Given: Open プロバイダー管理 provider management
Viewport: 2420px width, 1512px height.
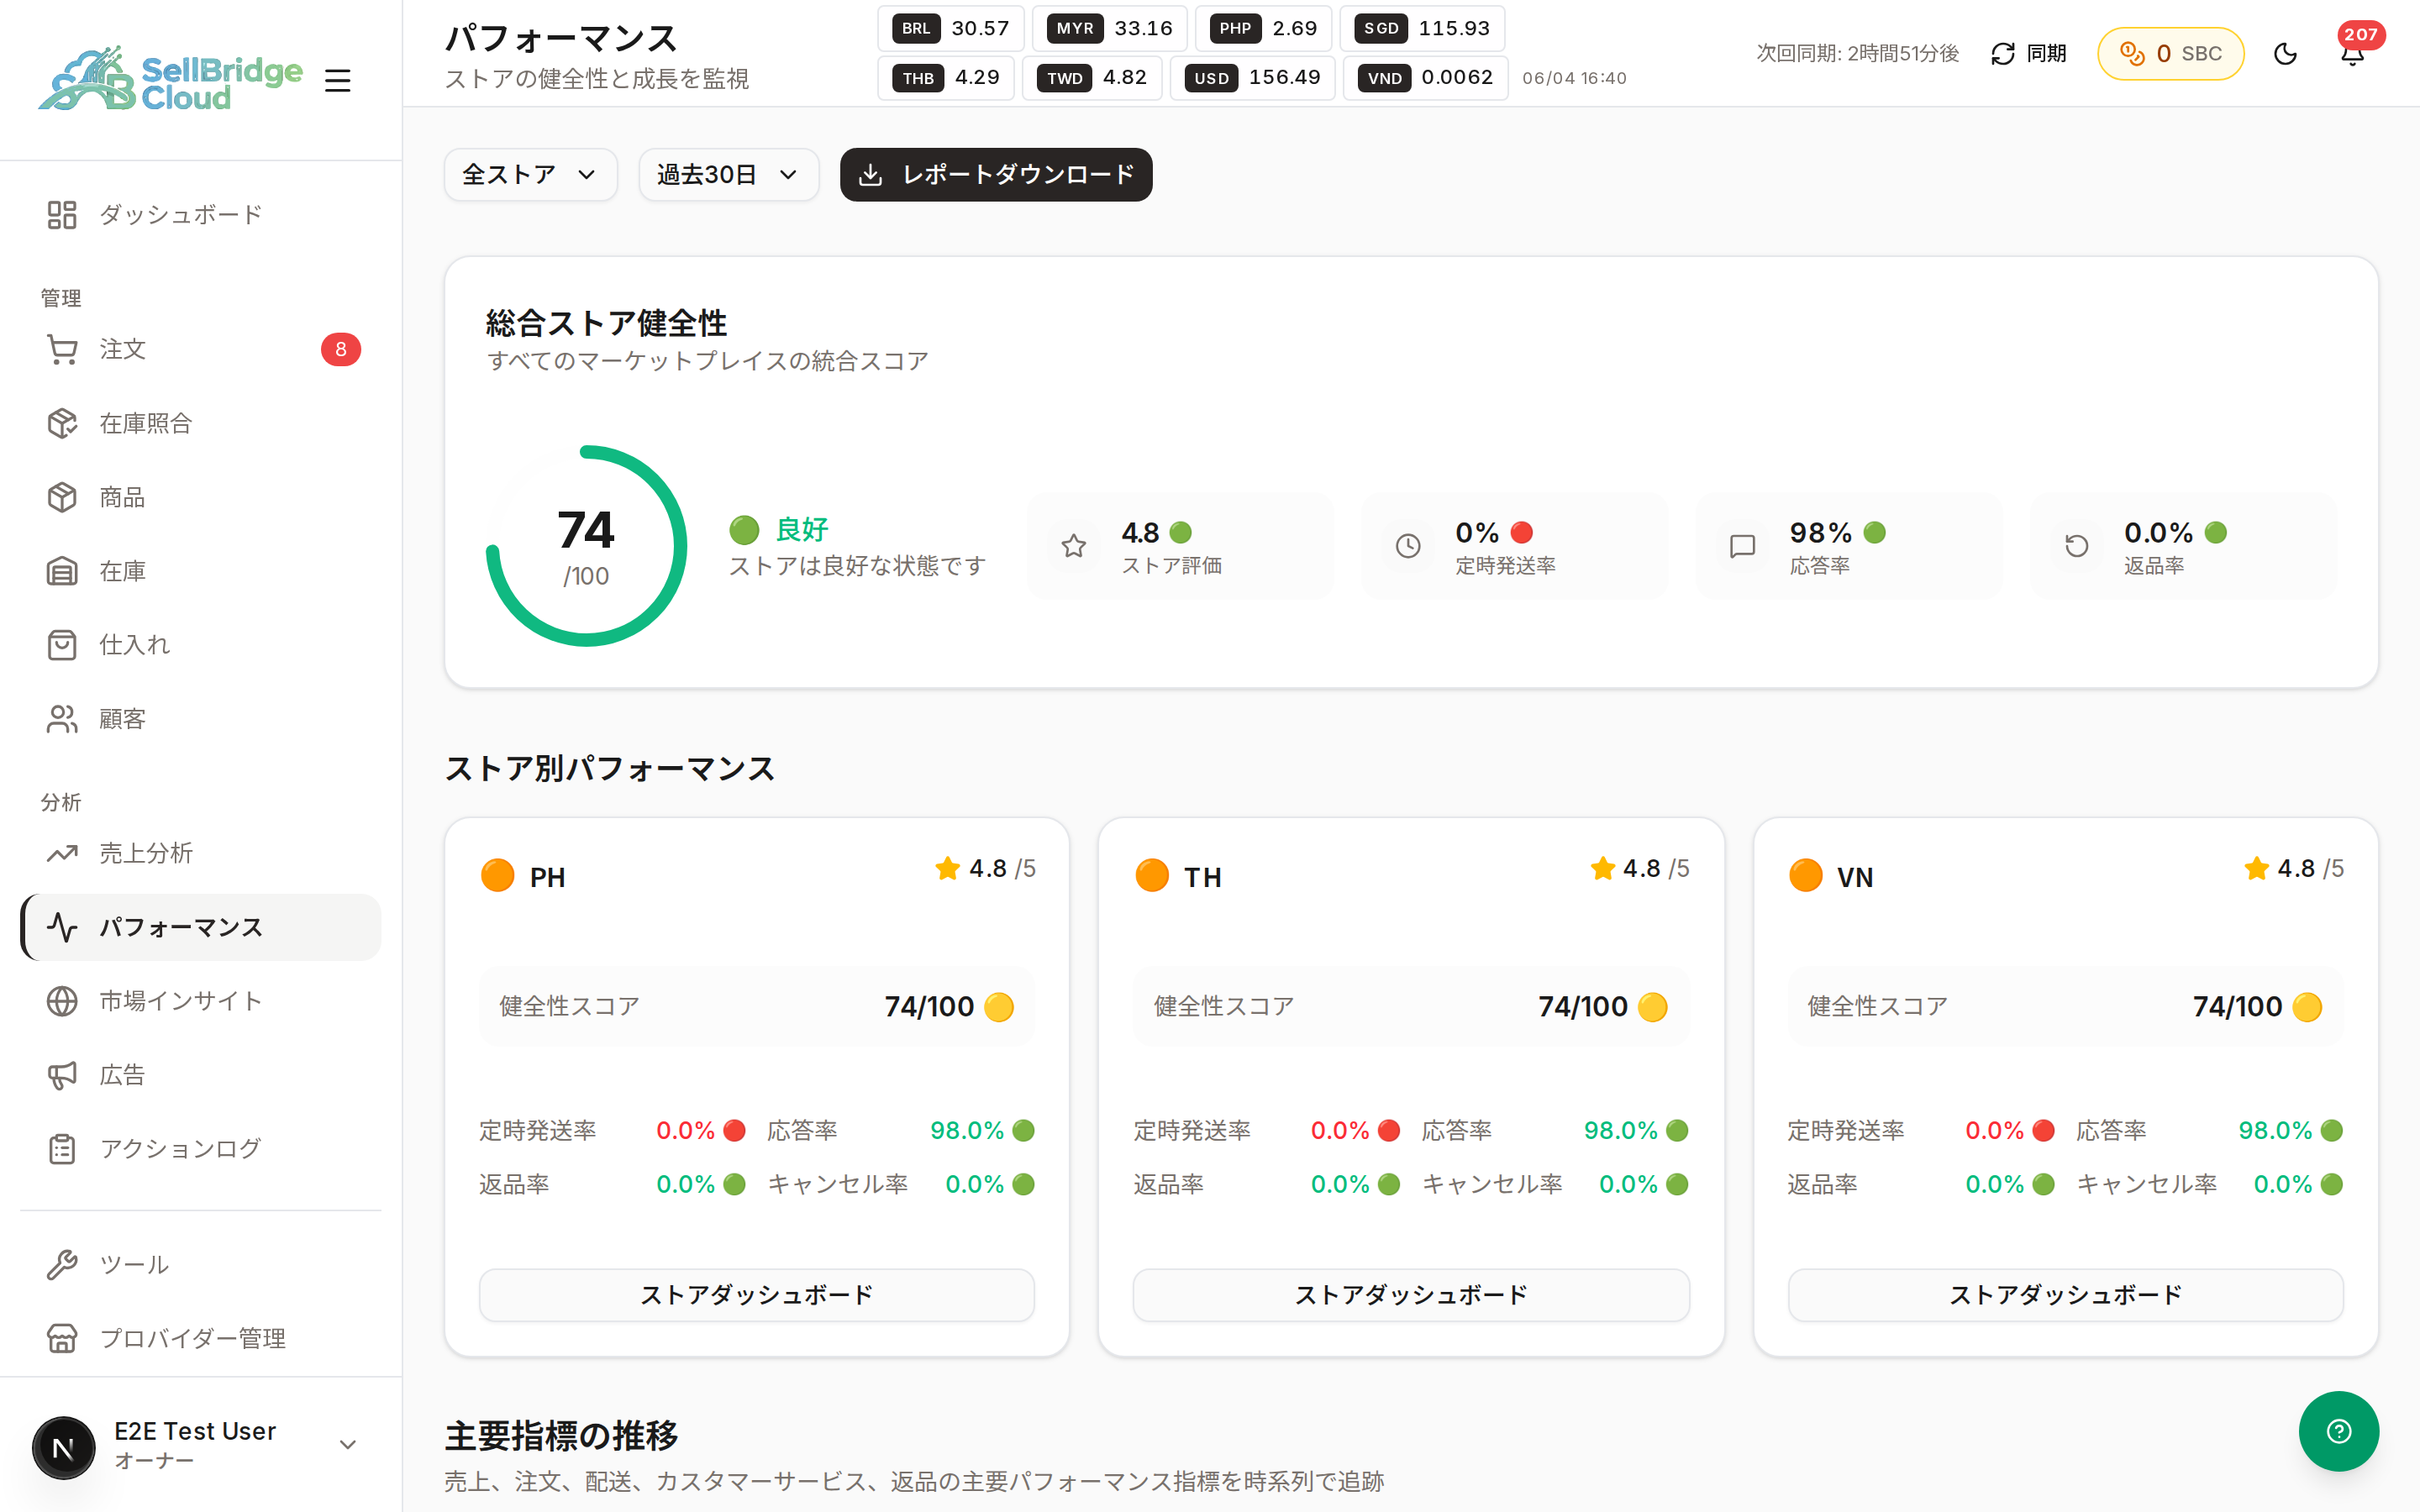Looking at the screenshot, I should click(200, 1338).
